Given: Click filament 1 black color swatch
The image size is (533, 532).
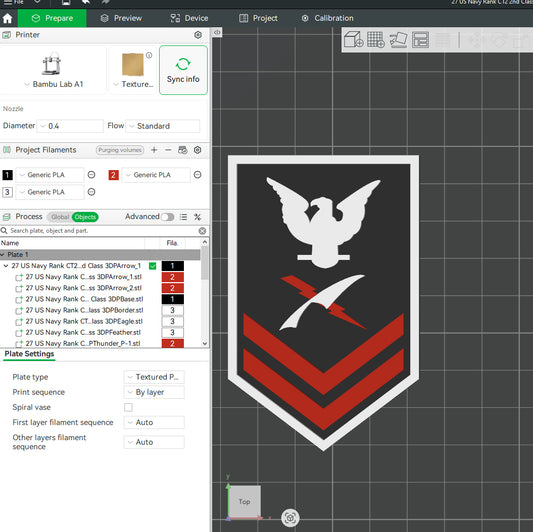Looking at the screenshot, I should point(7,175).
